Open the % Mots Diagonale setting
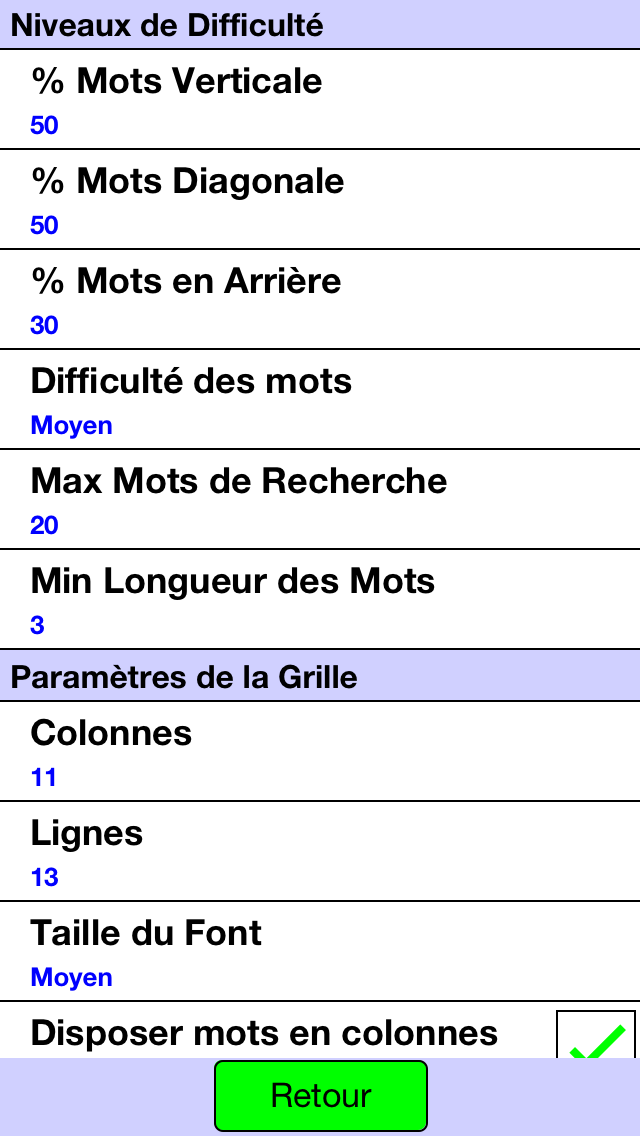Screen dimensions: 640x1136 [x=320, y=199]
